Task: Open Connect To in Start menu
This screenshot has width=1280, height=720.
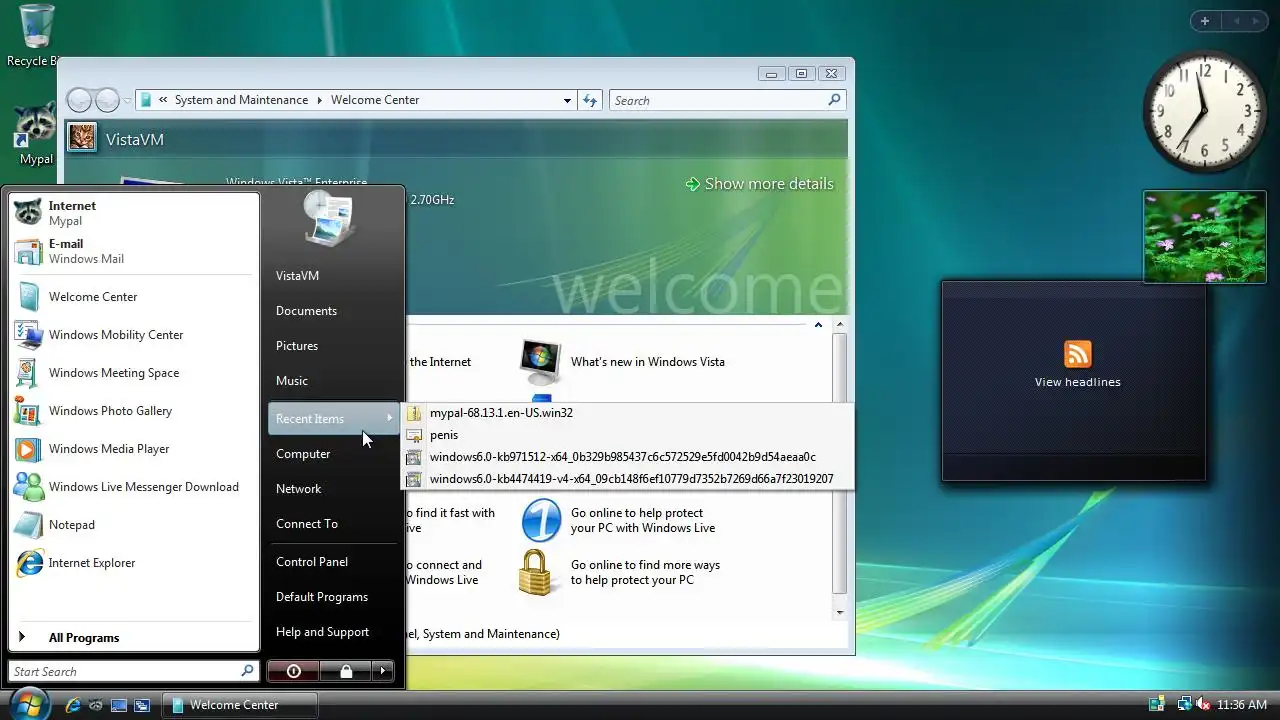Action: coord(333,524)
